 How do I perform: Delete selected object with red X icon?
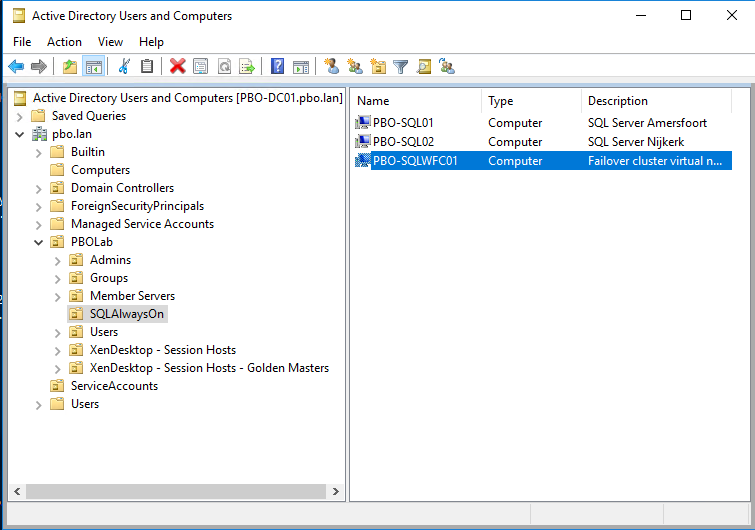coord(177,66)
